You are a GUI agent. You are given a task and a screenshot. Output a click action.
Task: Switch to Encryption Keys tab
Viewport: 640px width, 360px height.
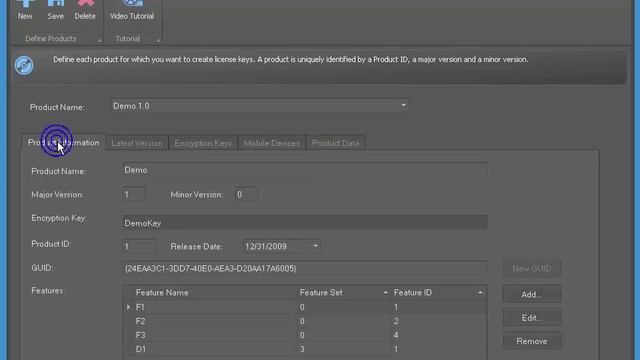[203, 143]
